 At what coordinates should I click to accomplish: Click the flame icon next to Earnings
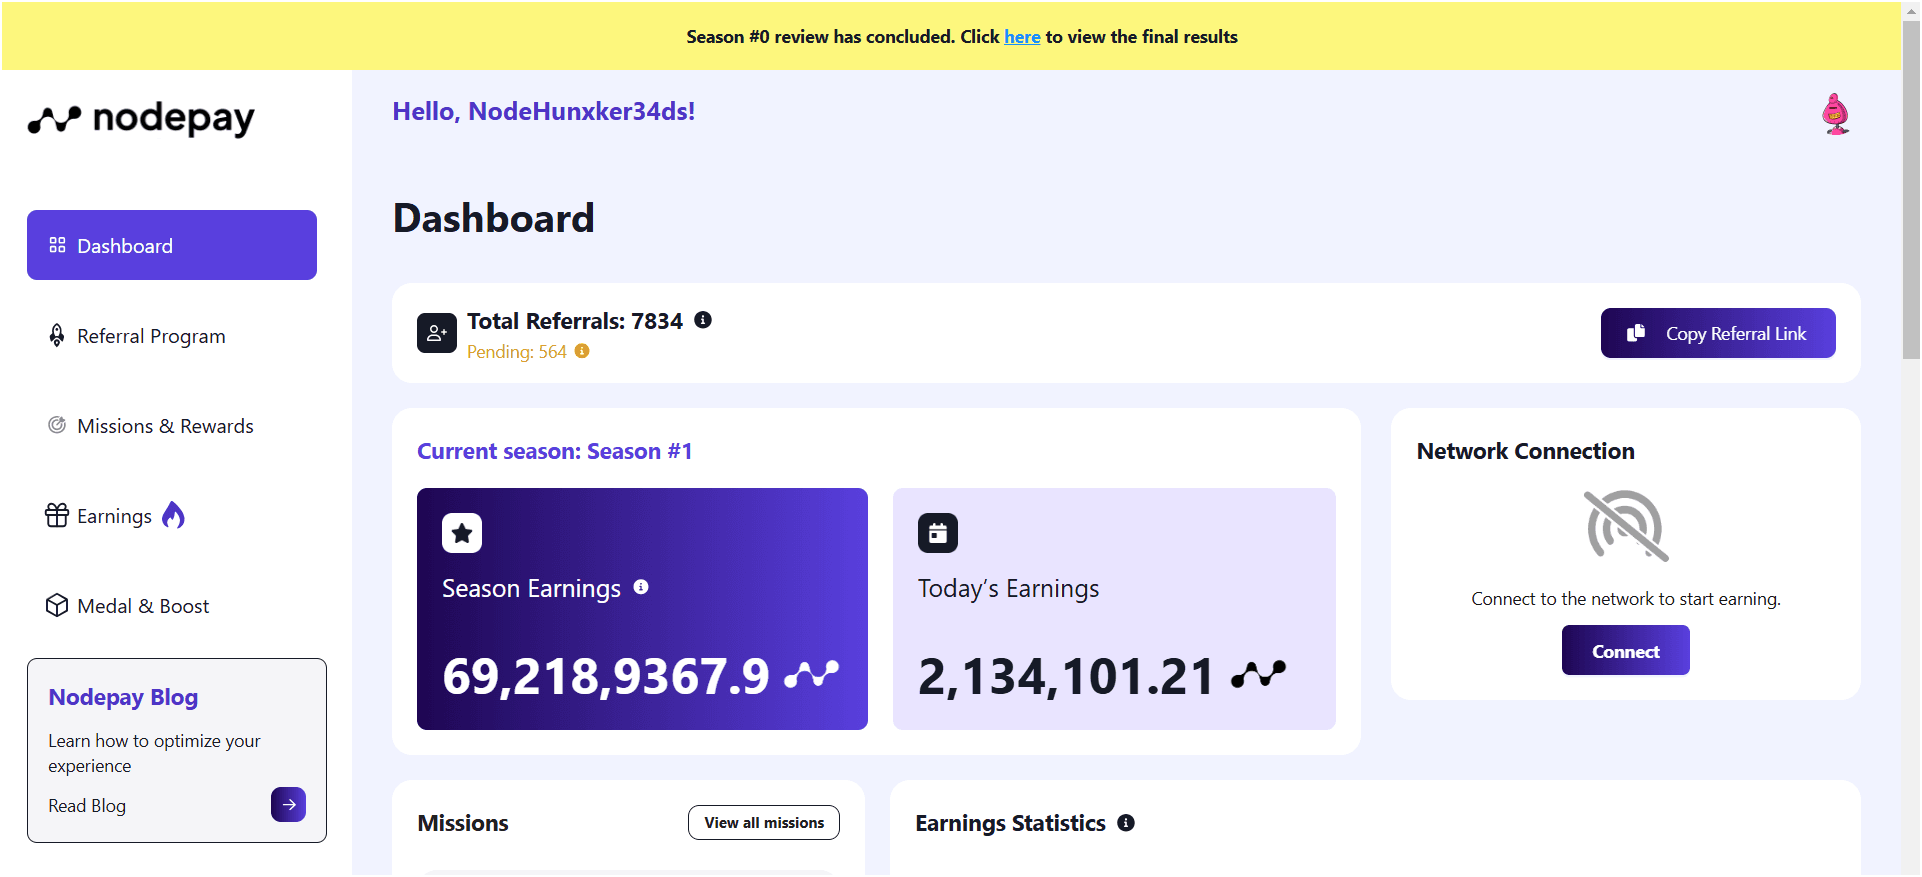(x=172, y=515)
